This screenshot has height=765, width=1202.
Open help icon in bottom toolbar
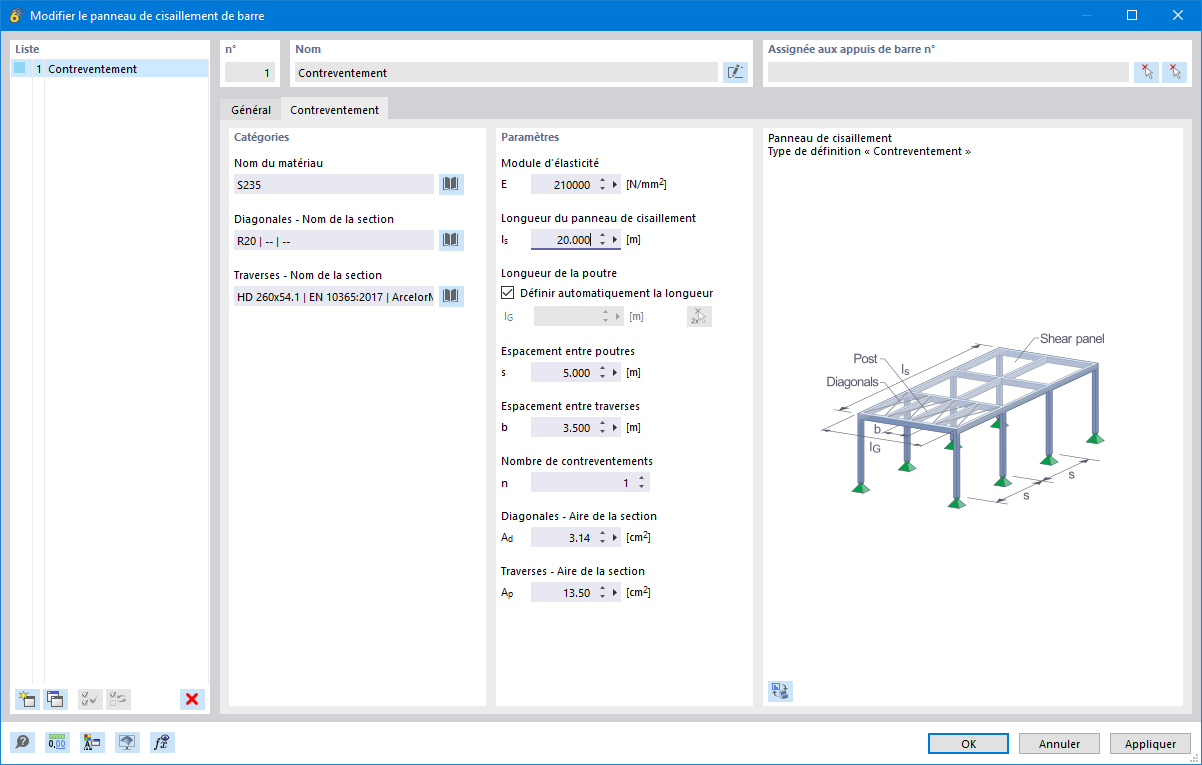[21, 742]
